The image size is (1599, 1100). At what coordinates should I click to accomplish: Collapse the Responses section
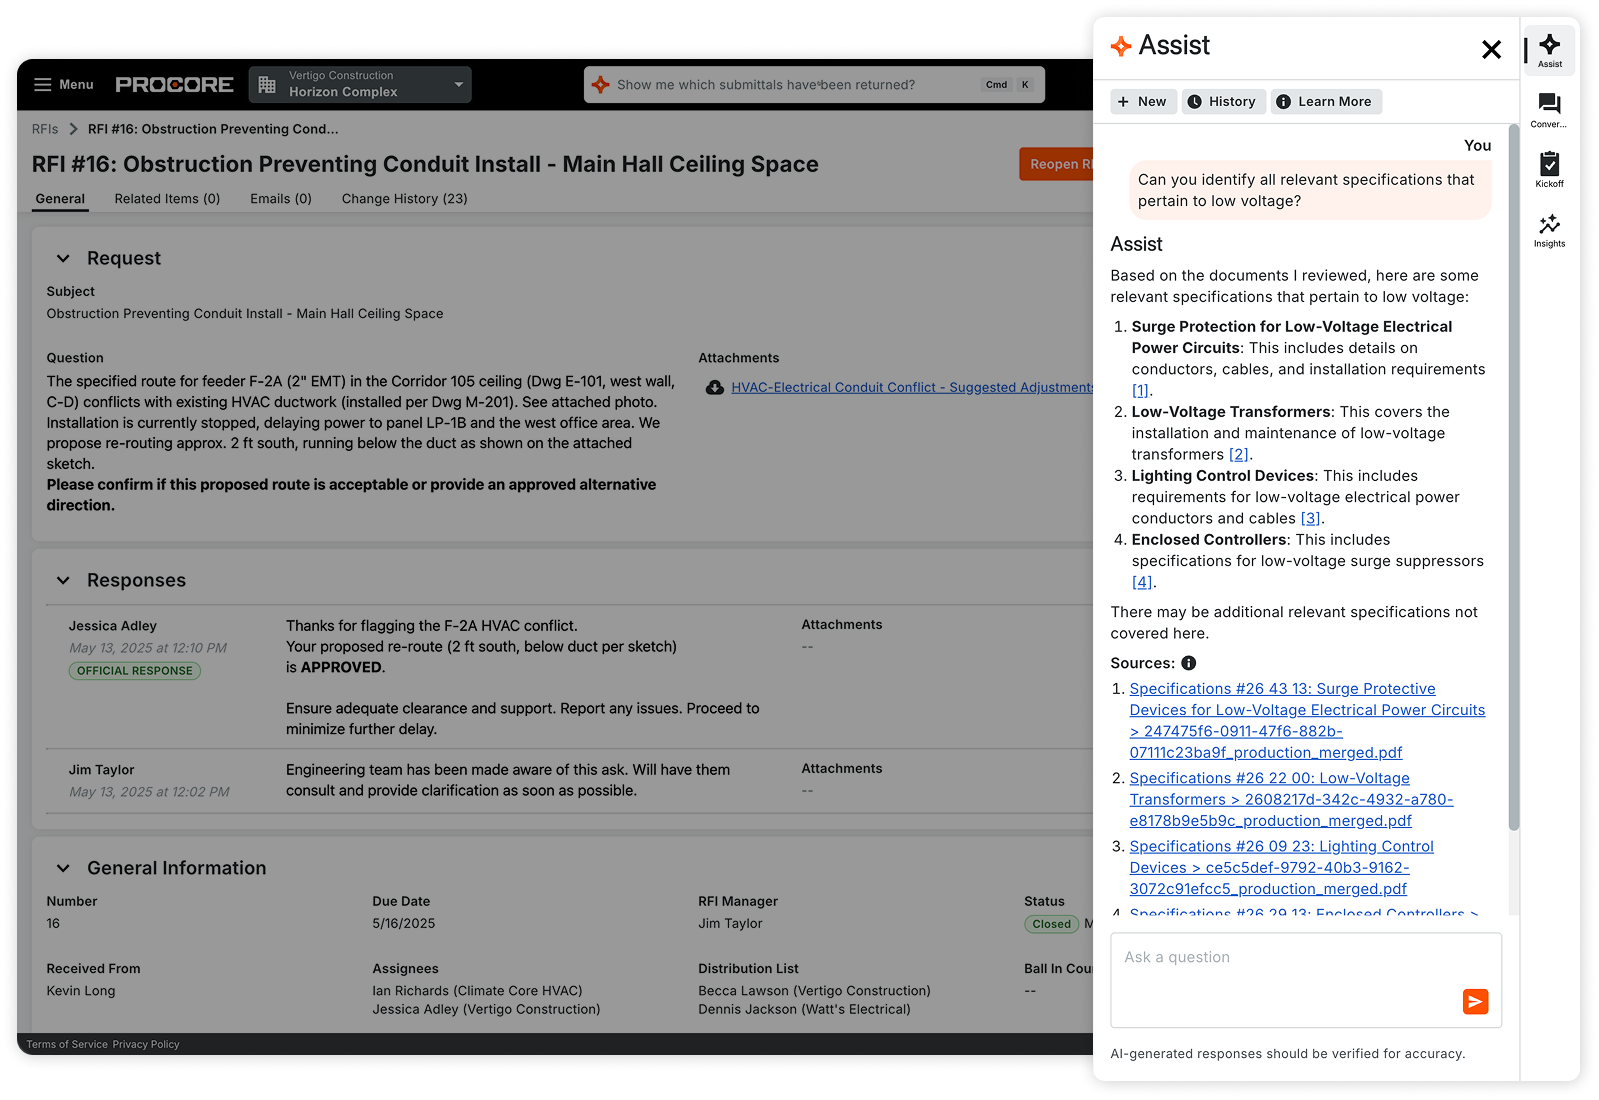63,581
